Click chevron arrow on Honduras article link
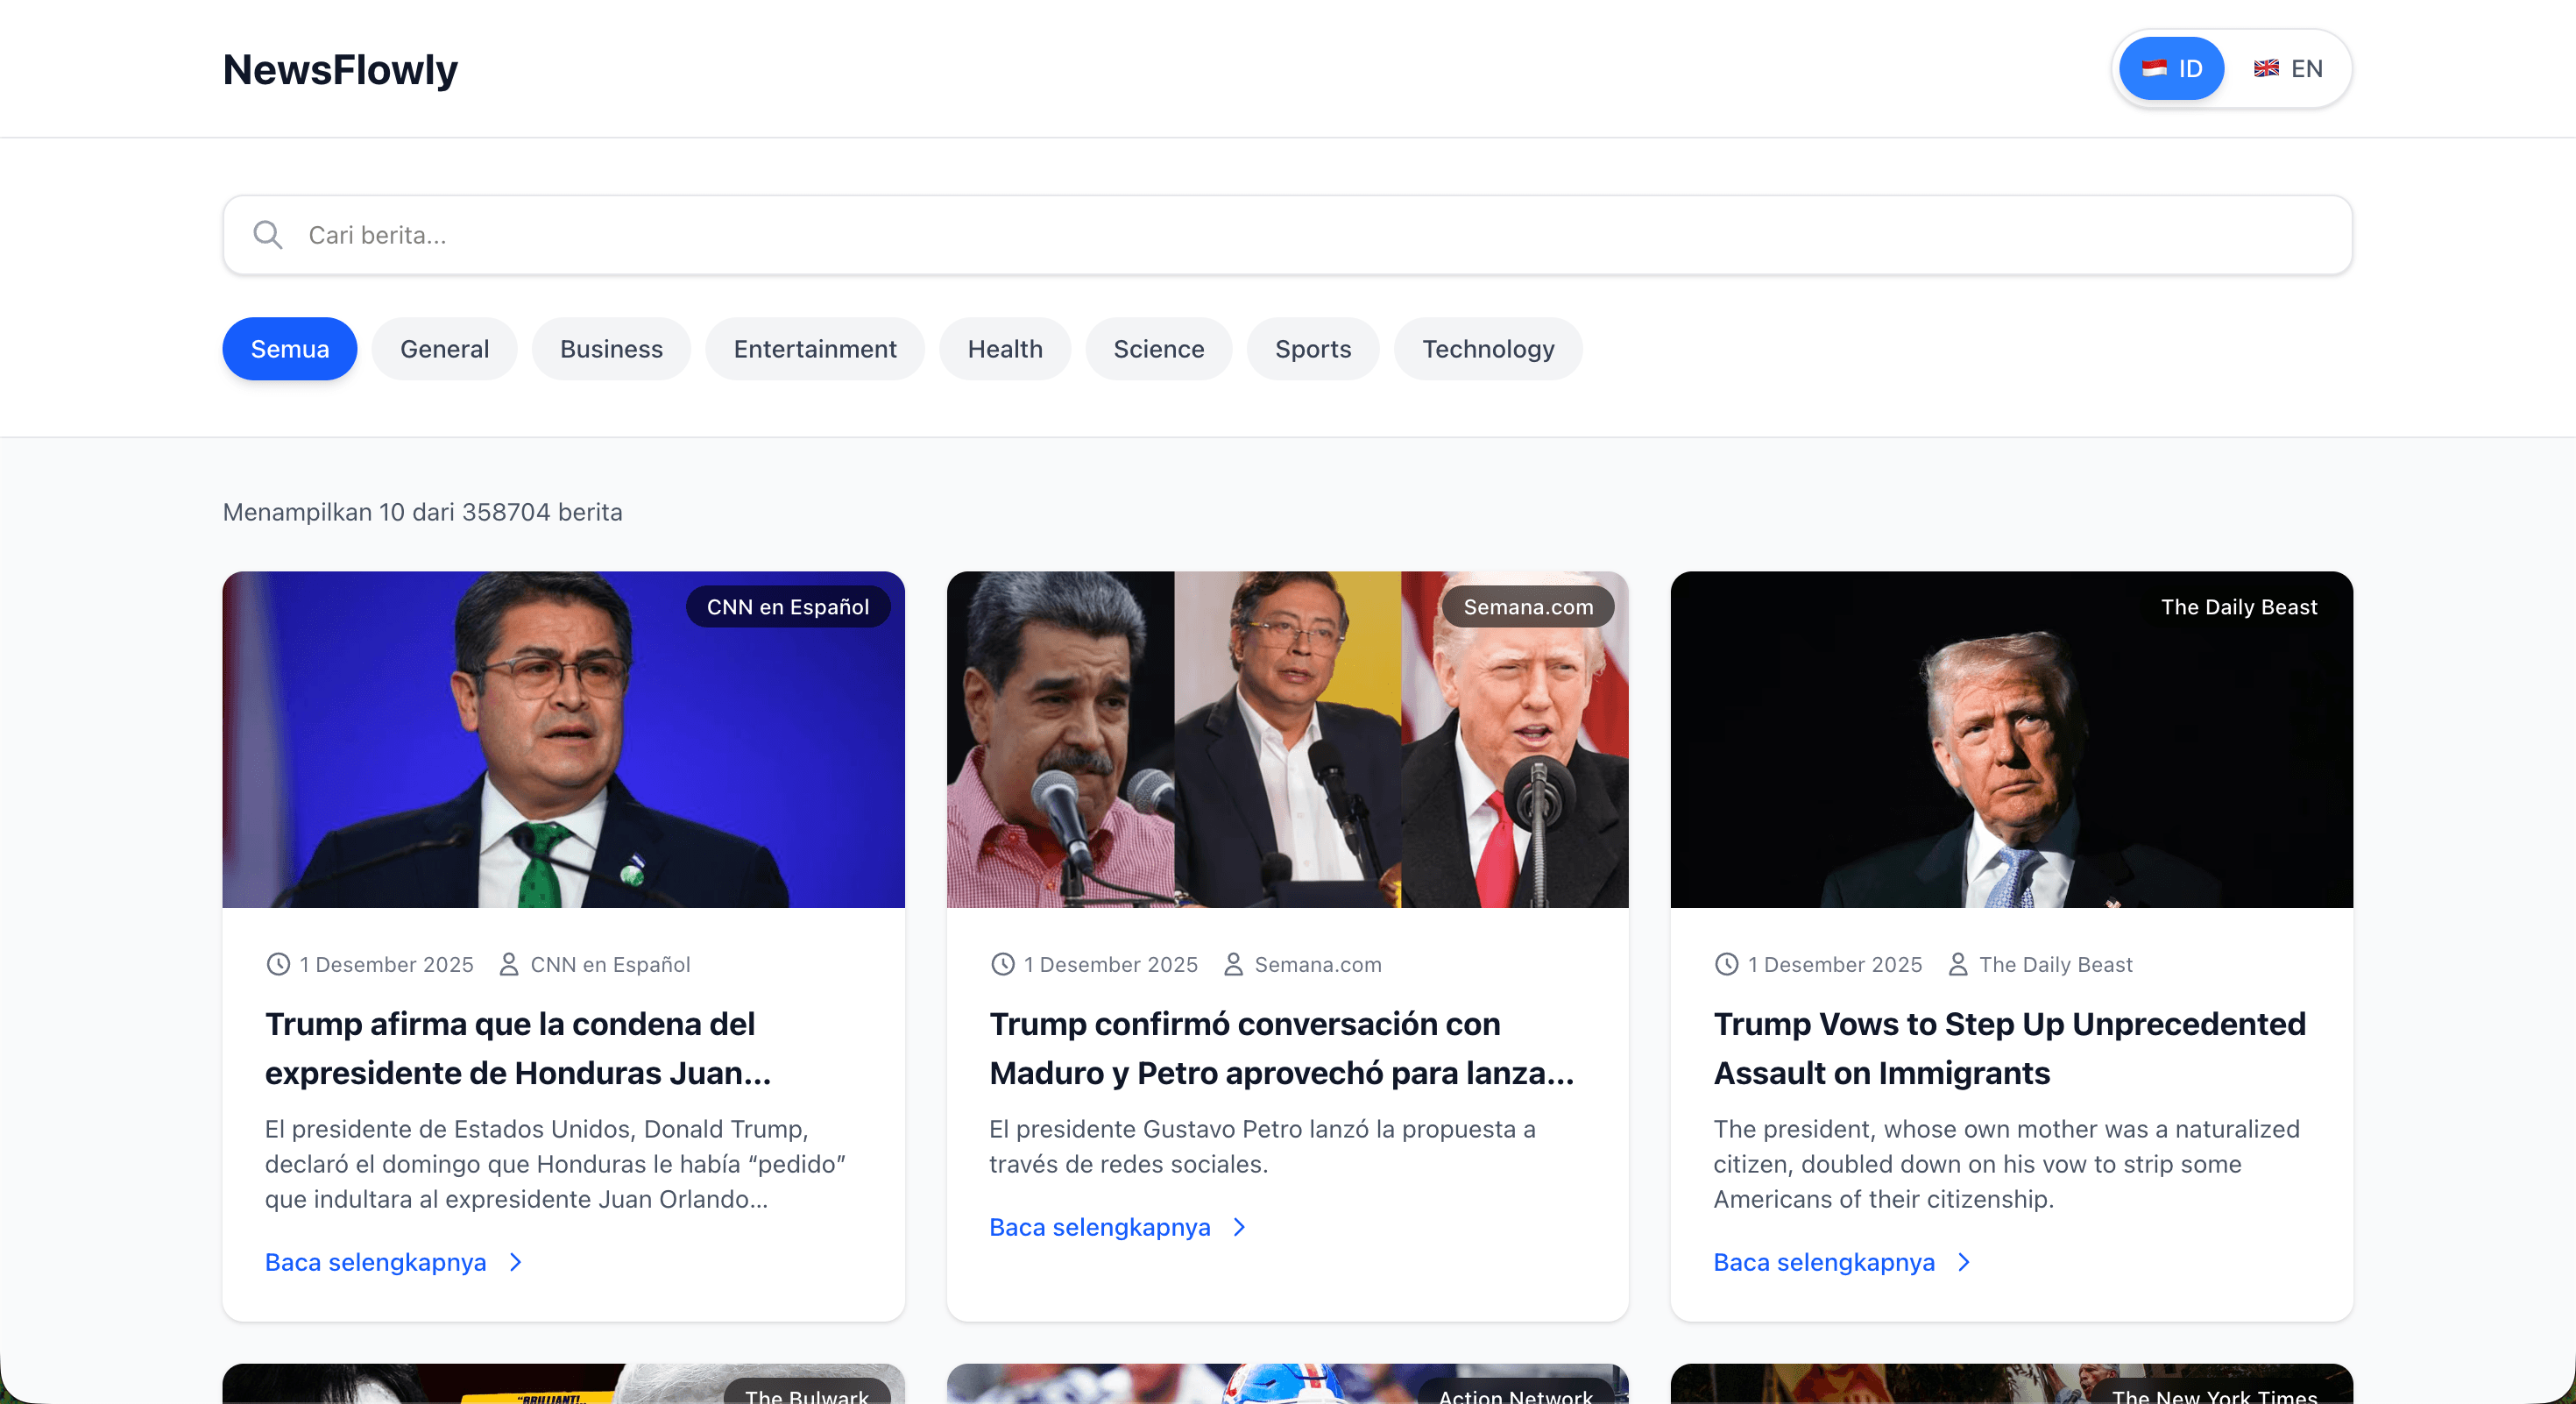Screen dimensions: 2576x1404 coord(516,1262)
